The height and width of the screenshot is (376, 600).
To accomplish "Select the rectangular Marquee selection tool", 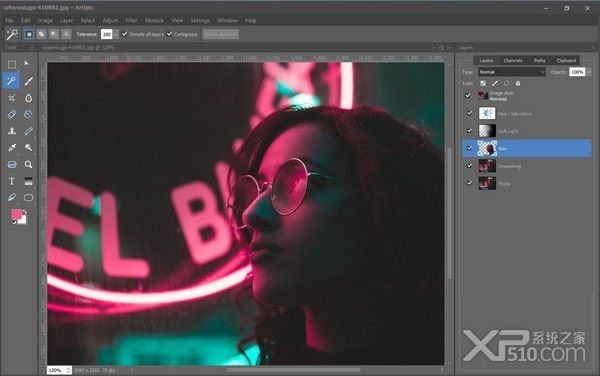I will (x=12, y=64).
